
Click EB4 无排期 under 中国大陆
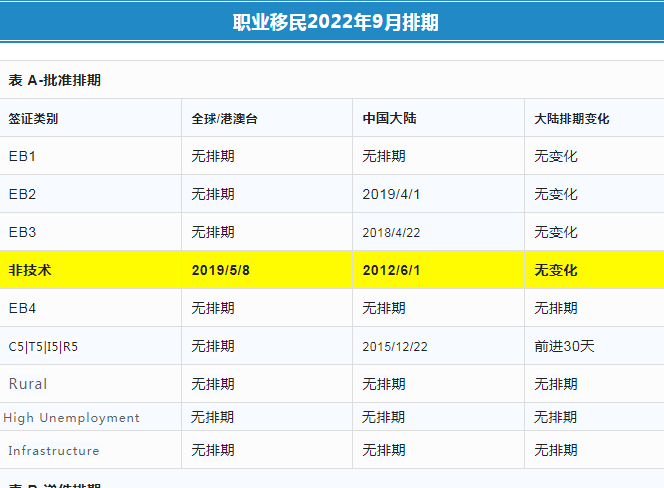pos(384,308)
